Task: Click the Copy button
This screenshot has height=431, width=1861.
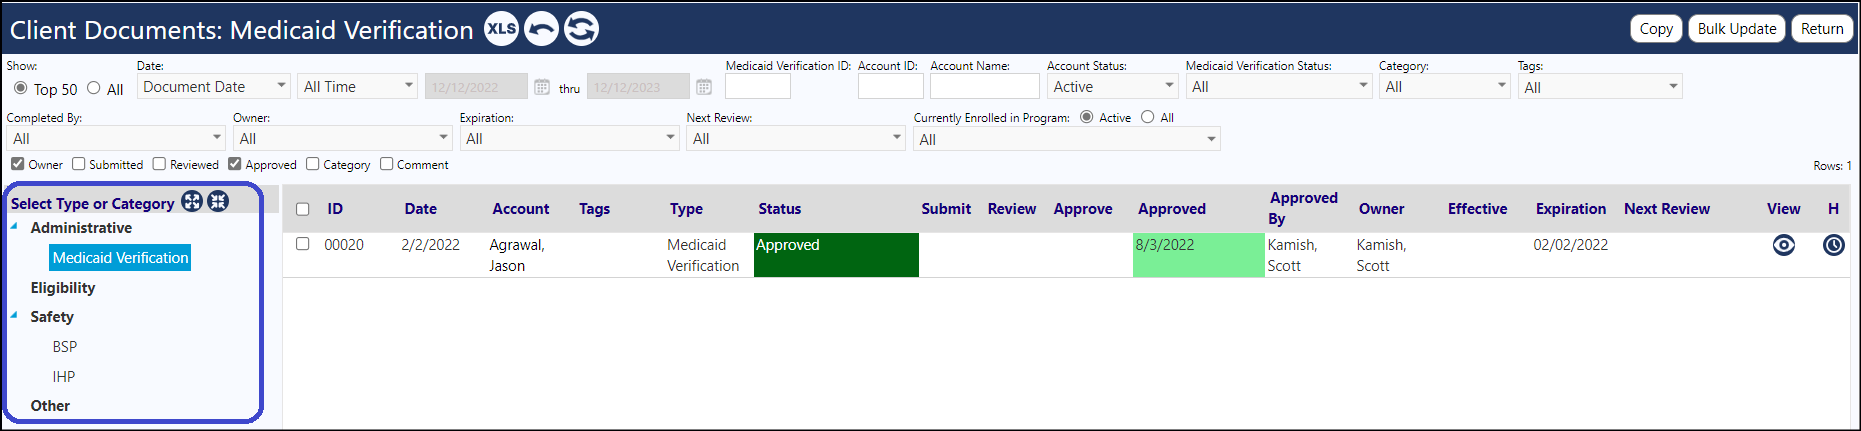Action: (1656, 29)
